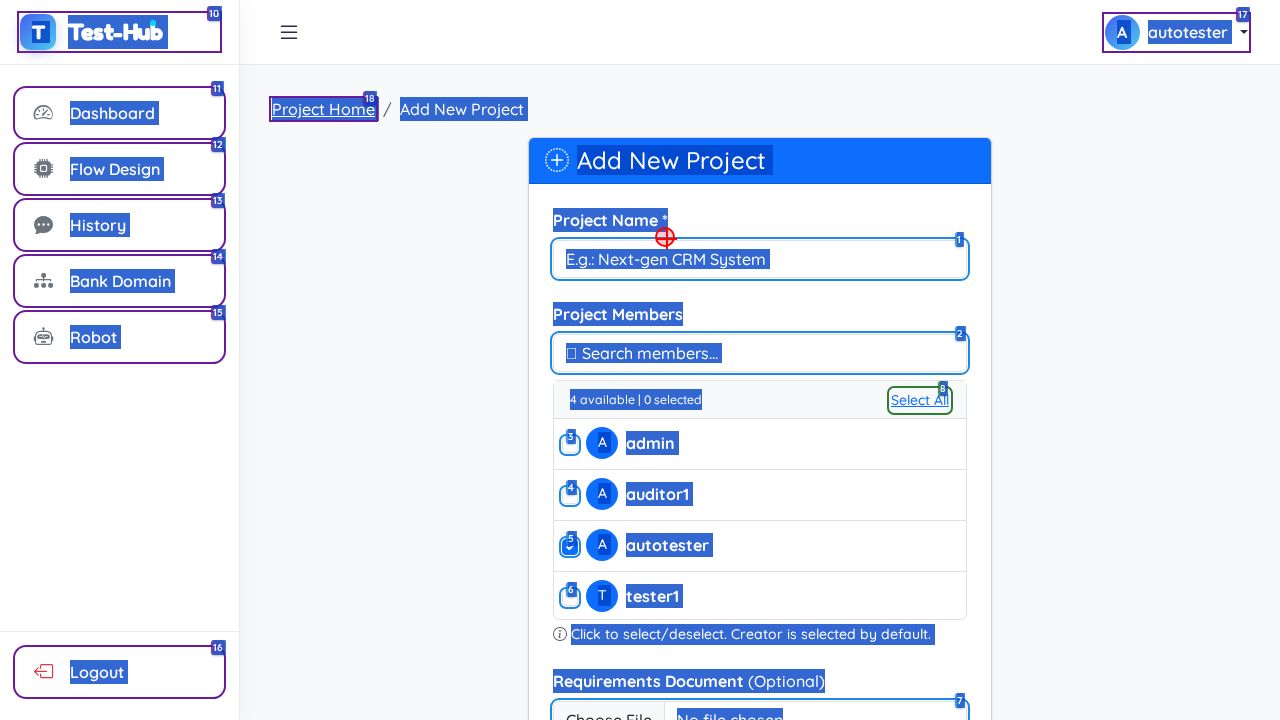
Task: Focus the Search members field
Action: [x=760, y=353]
